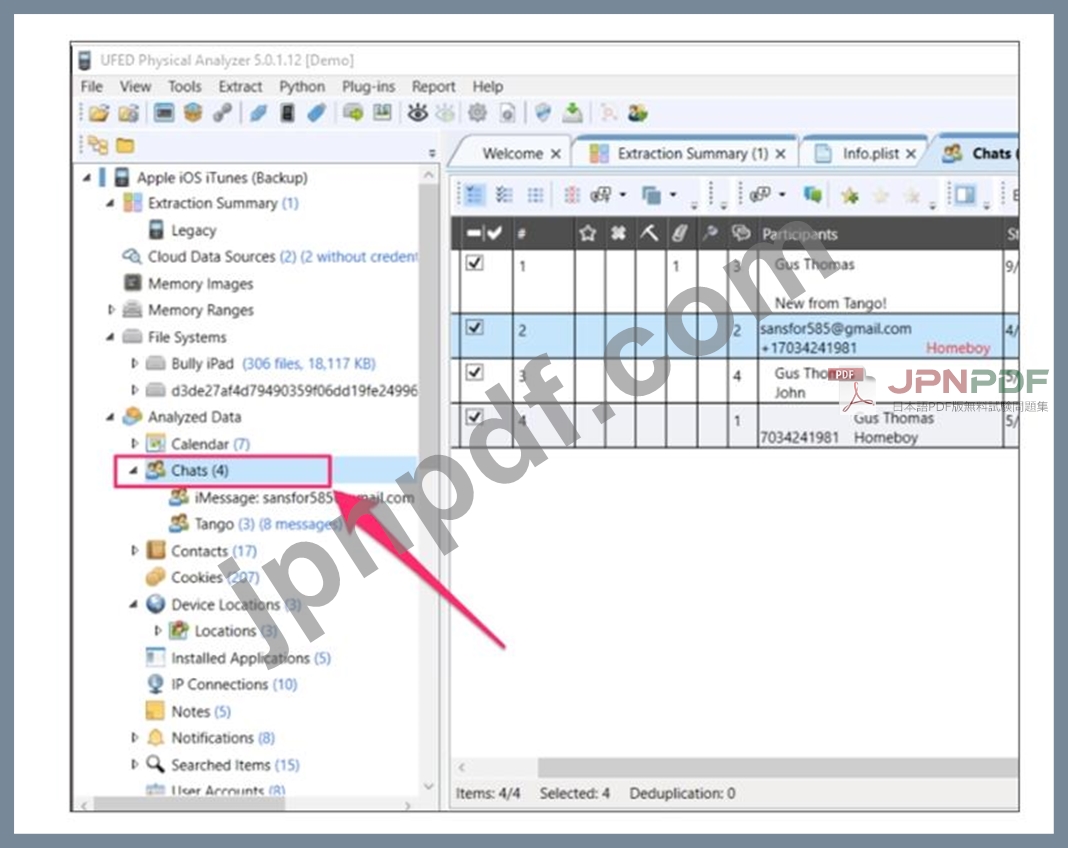Viewport: 1068px width, 848px height.
Task: Collapse the Analyzed Data tree node
Action: coord(110,417)
